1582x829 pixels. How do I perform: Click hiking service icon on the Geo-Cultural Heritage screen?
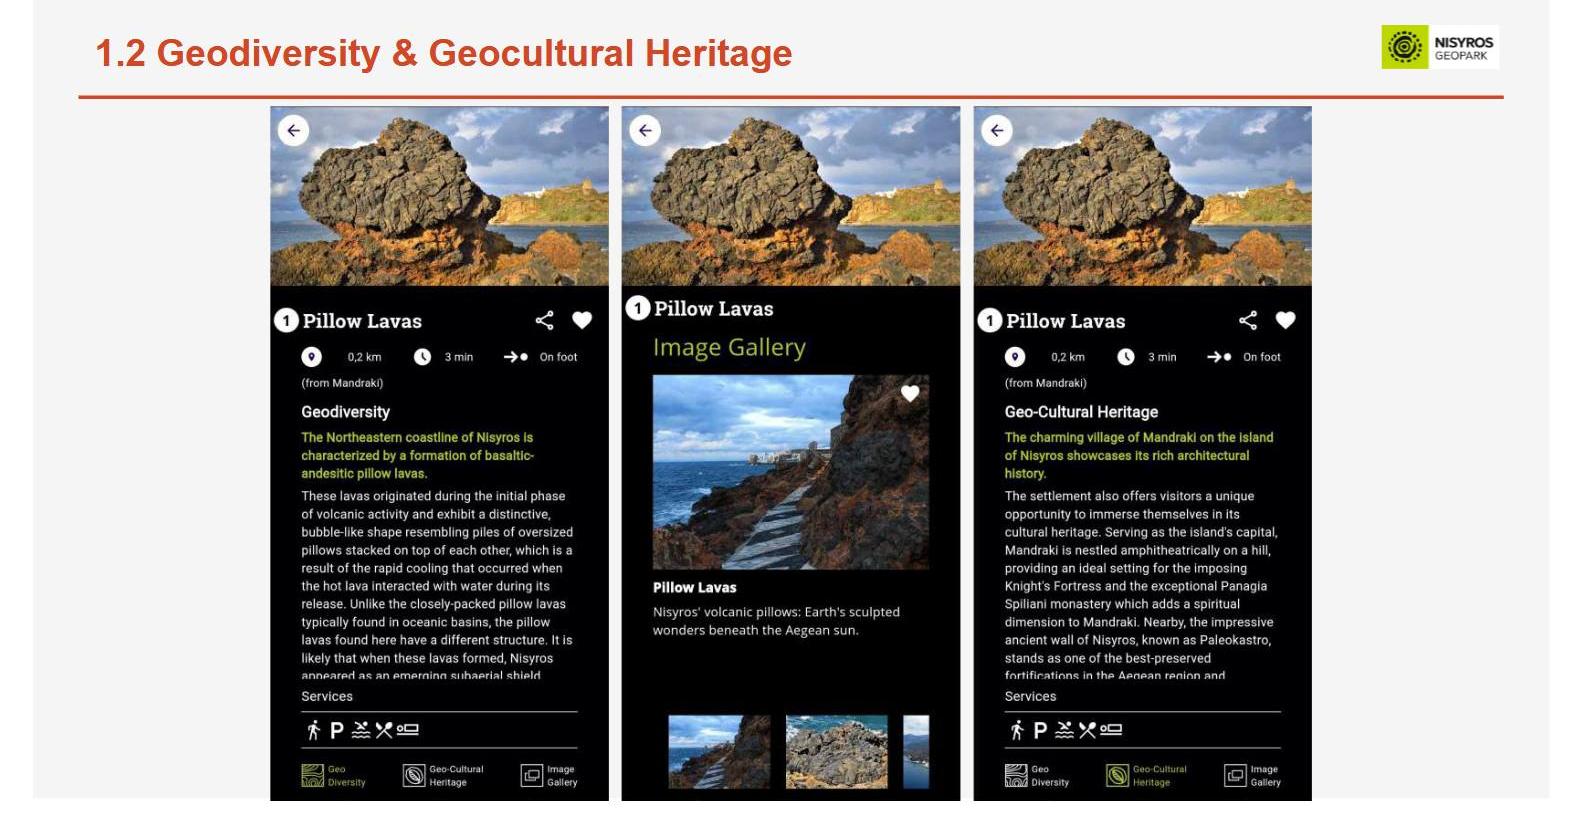[1016, 730]
